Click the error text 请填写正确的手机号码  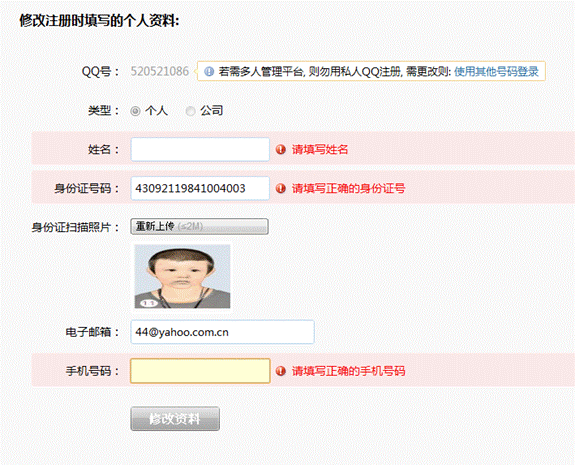349,371
